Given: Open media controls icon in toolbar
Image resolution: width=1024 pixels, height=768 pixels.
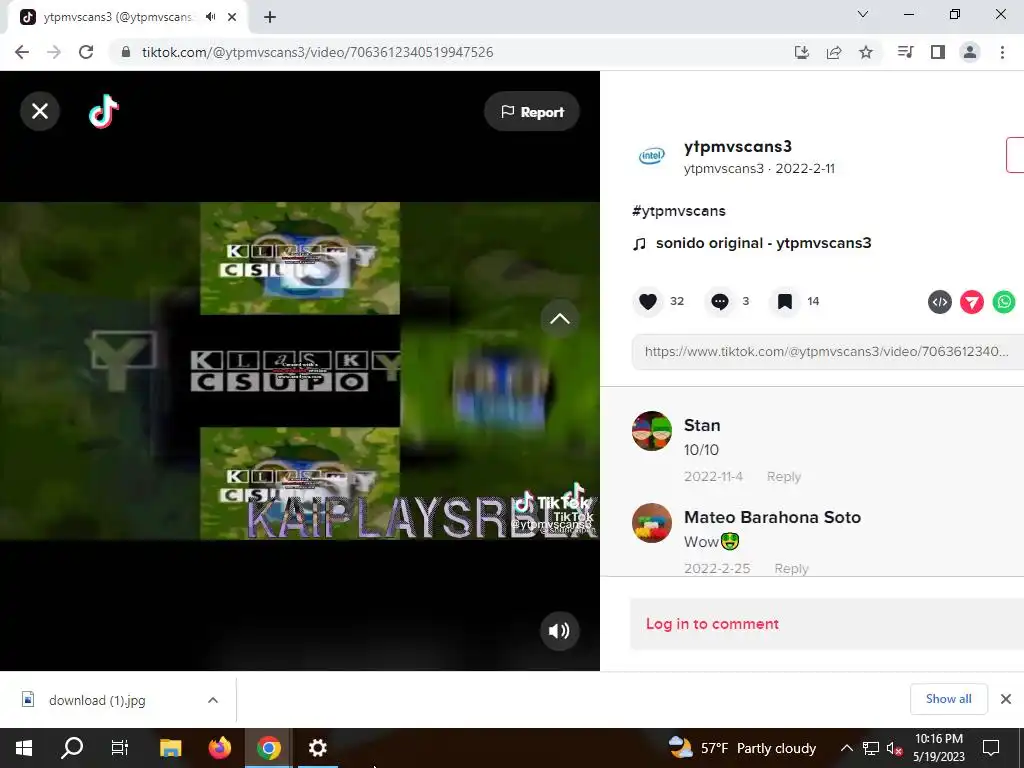Looking at the screenshot, I should (906, 52).
